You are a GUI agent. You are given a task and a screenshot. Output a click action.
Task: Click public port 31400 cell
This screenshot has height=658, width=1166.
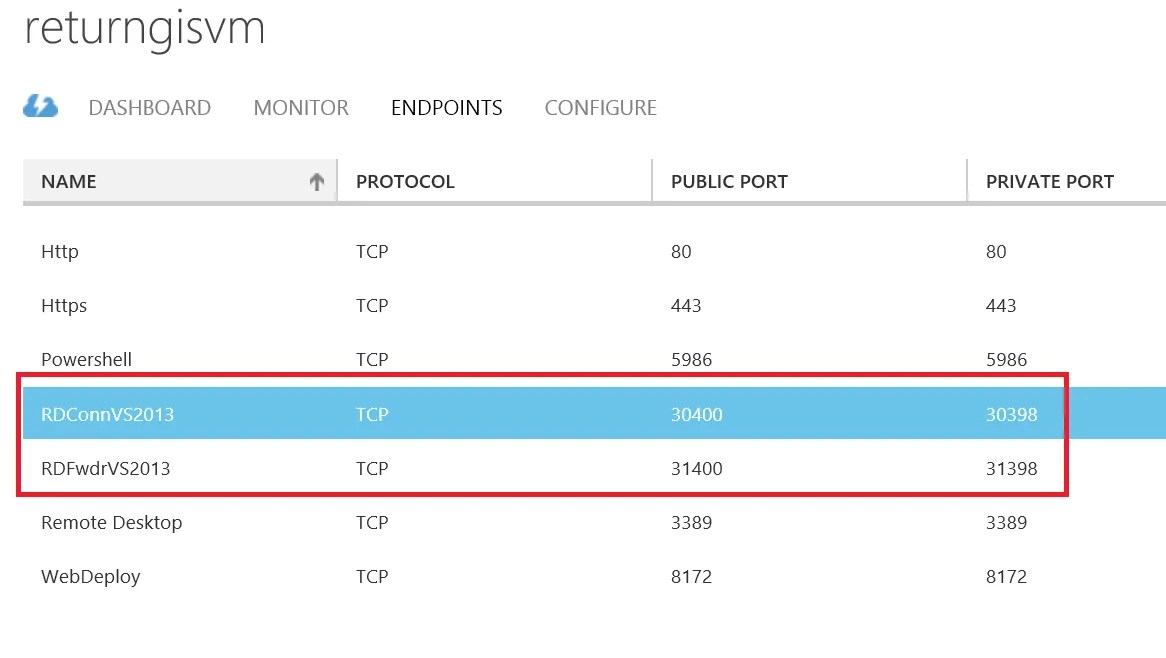click(x=697, y=468)
